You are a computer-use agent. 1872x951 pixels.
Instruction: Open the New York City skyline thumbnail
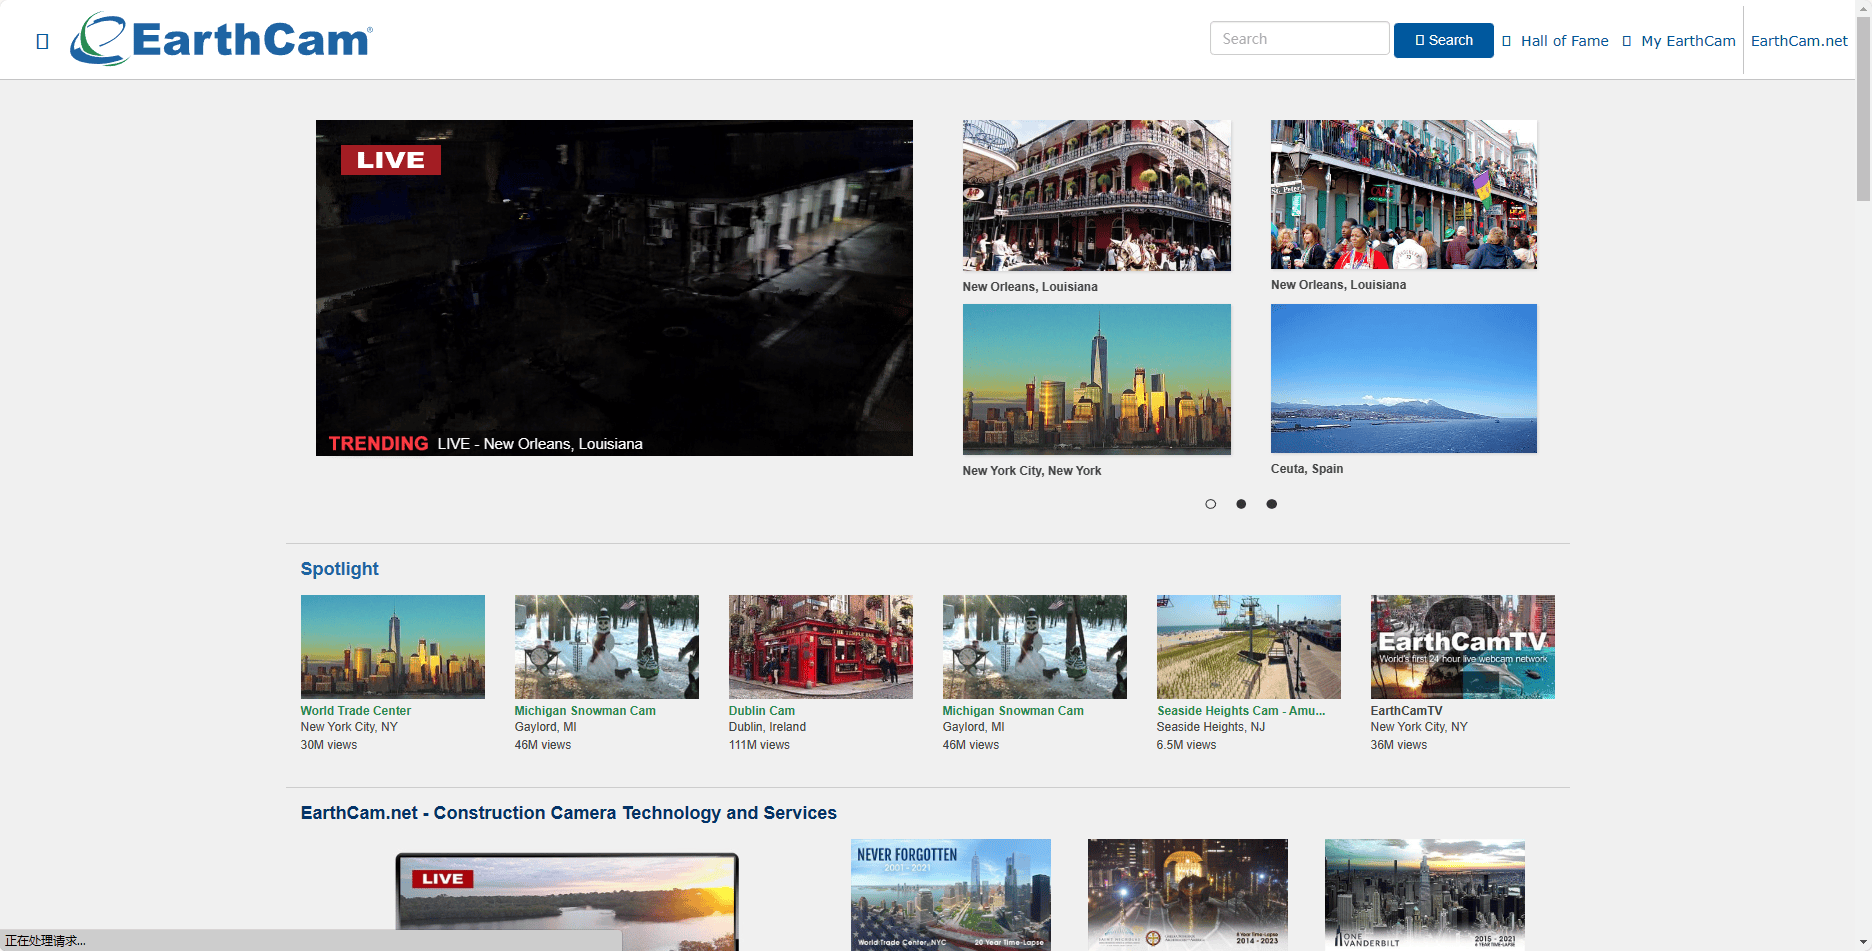[1096, 379]
